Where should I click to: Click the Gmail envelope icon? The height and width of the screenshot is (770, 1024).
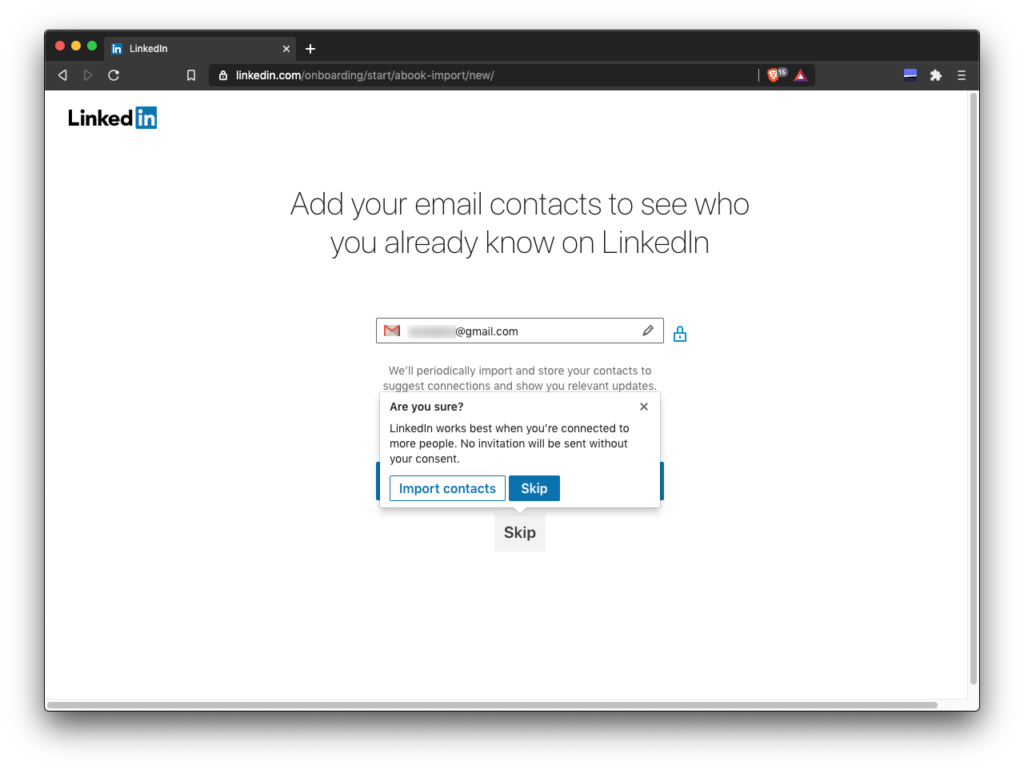[x=392, y=331]
